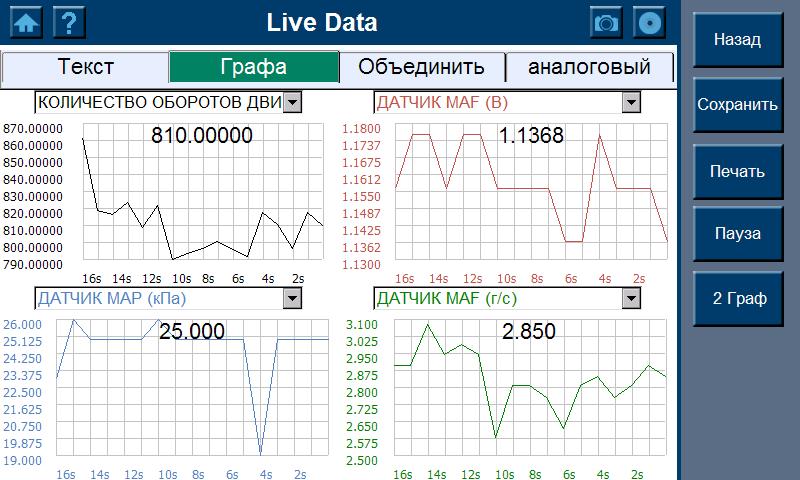Open the Объединить tab
The height and width of the screenshot is (480, 800).
pos(421,67)
